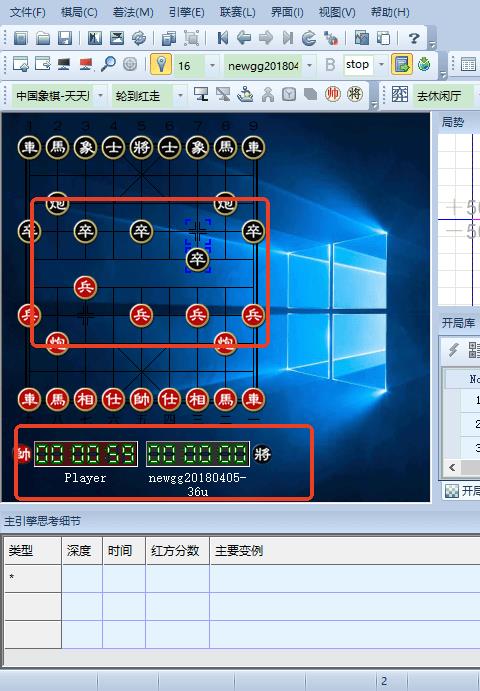Click the 开局库 panel title
The height and width of the screenshot is (691, 480).
pos(458,323)
